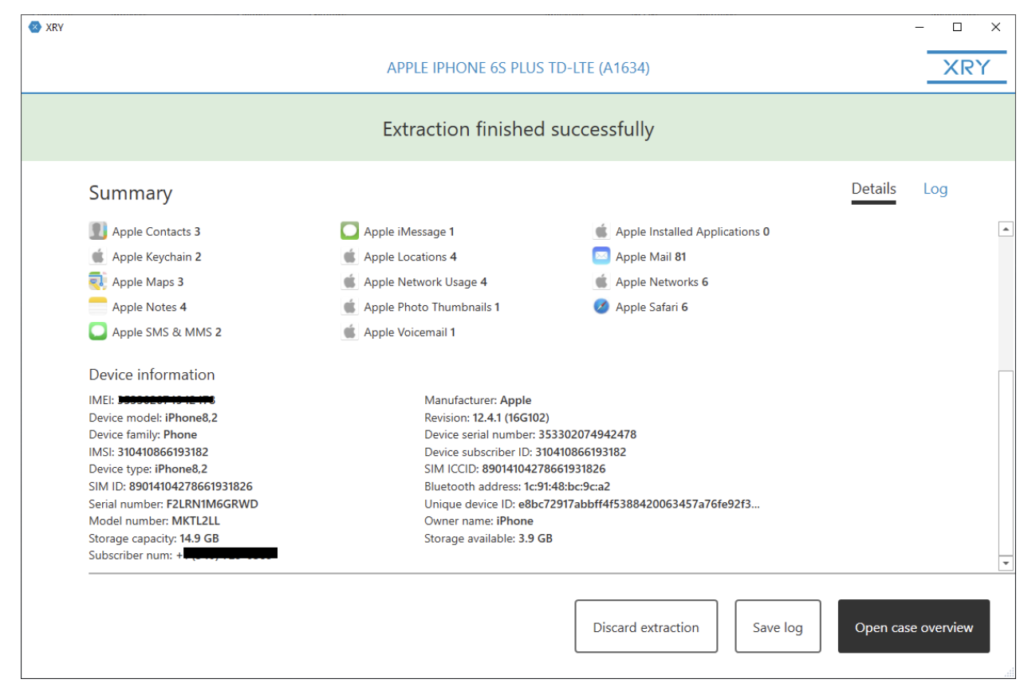This screenshot has height=687, width=1024.
Task: Select the text Apple Photo Thumbnails 1
Action: 432,307
